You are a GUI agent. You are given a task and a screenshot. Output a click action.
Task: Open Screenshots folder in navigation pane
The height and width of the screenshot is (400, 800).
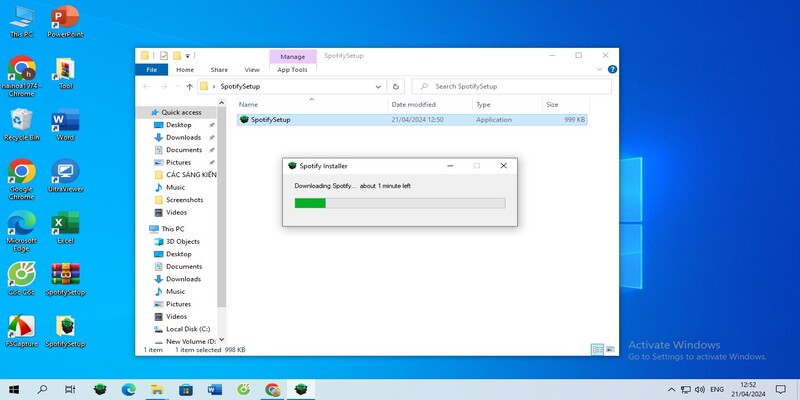(184, 200)
